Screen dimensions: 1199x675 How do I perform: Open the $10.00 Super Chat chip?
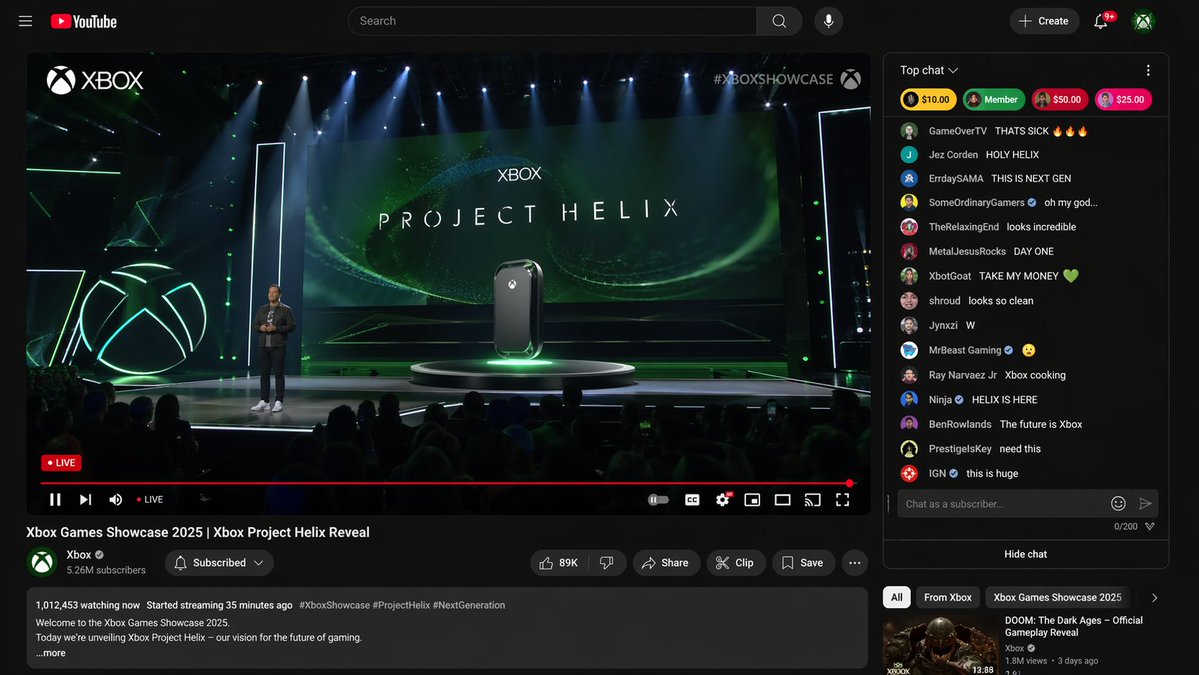coord(928,99)
